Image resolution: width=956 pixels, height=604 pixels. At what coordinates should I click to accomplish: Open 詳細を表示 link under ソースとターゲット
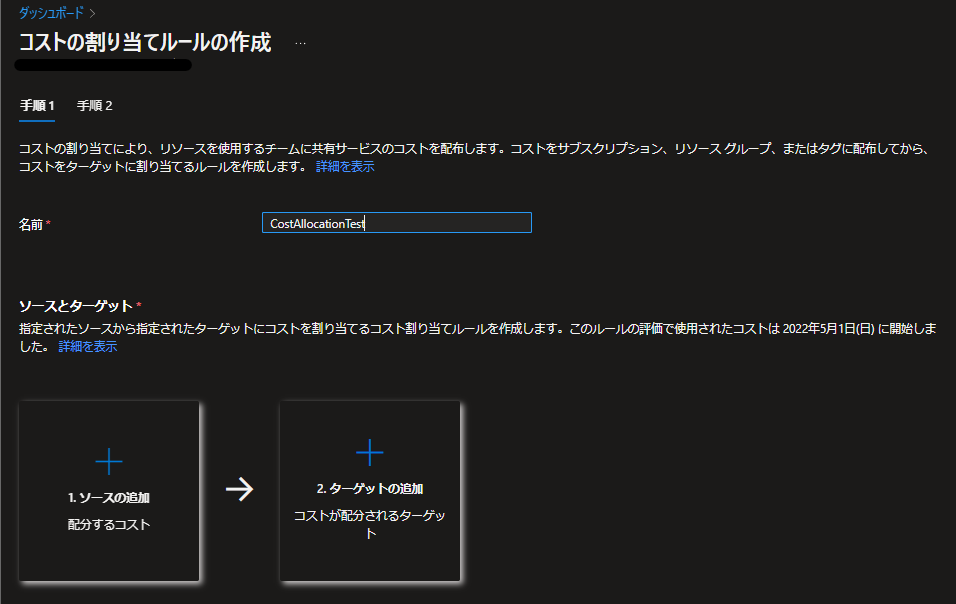pyautogui.click(x=88, y=347)
